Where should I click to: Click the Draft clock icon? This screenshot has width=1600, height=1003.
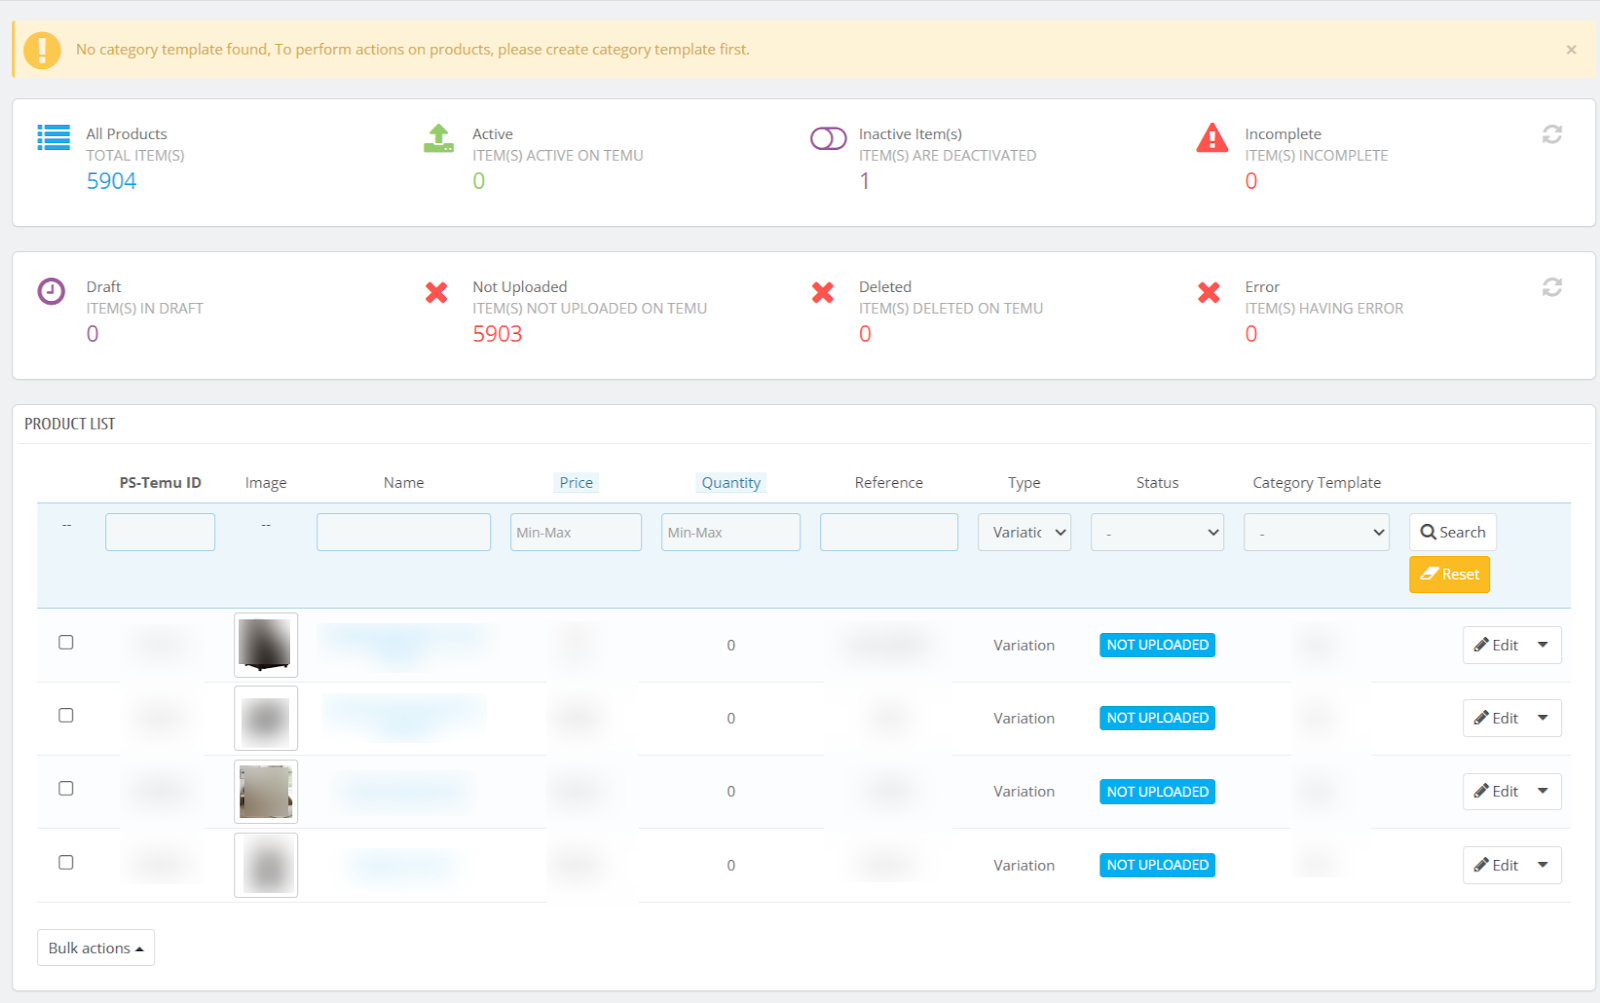[x=51, y=291]
